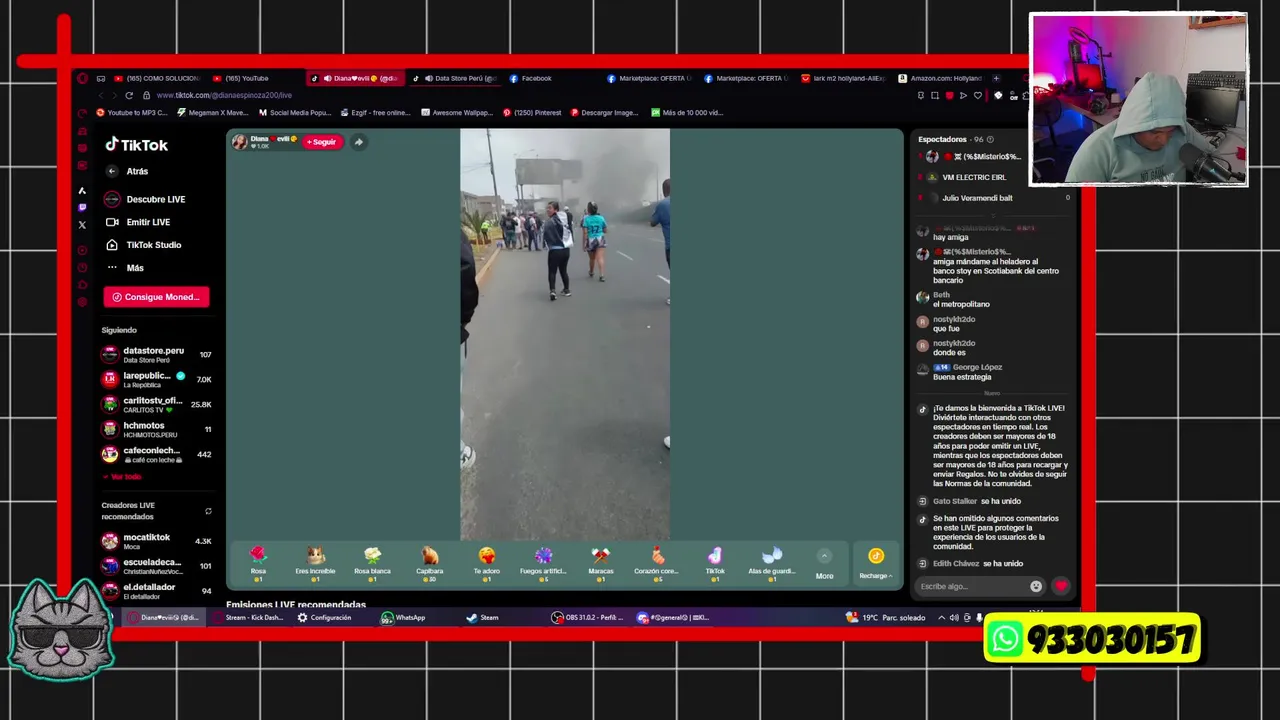
Task: Open the escueladeca recommended creator
Action: (156, 565)
